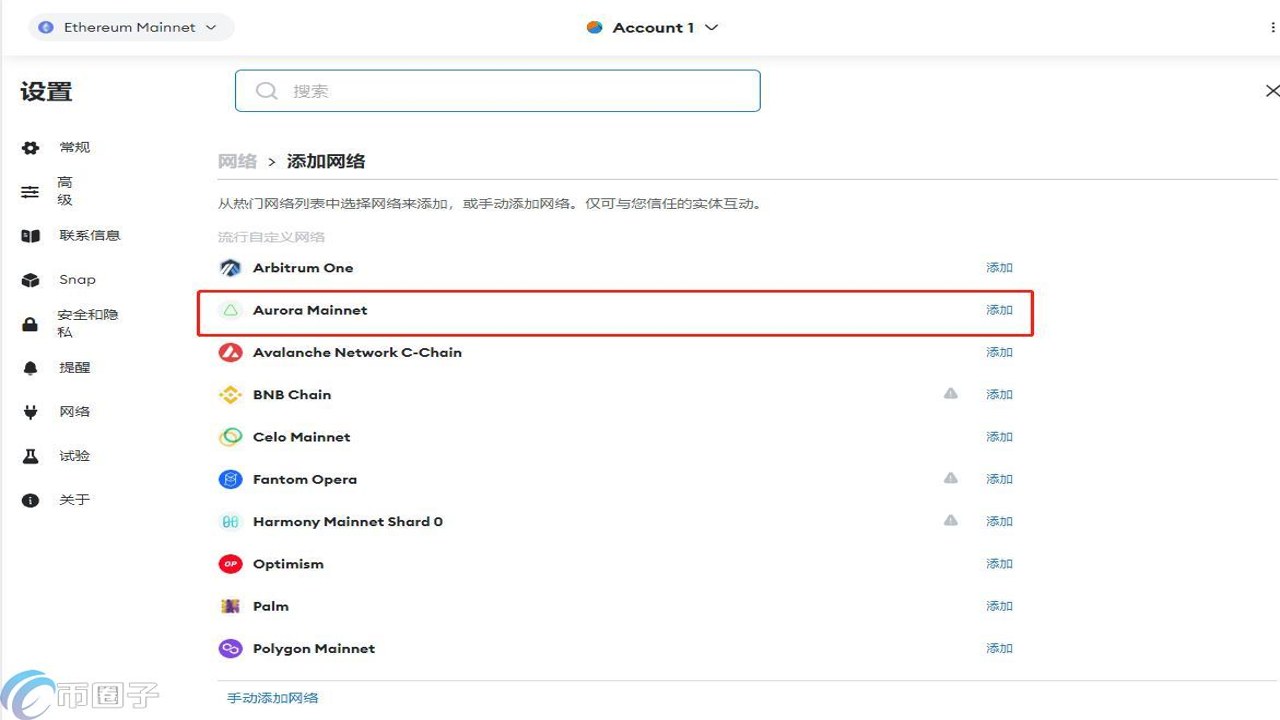Image resolution: width=1280 pixels, height=720 pixels.
Task: Close the settings page
Action: 1272,91
